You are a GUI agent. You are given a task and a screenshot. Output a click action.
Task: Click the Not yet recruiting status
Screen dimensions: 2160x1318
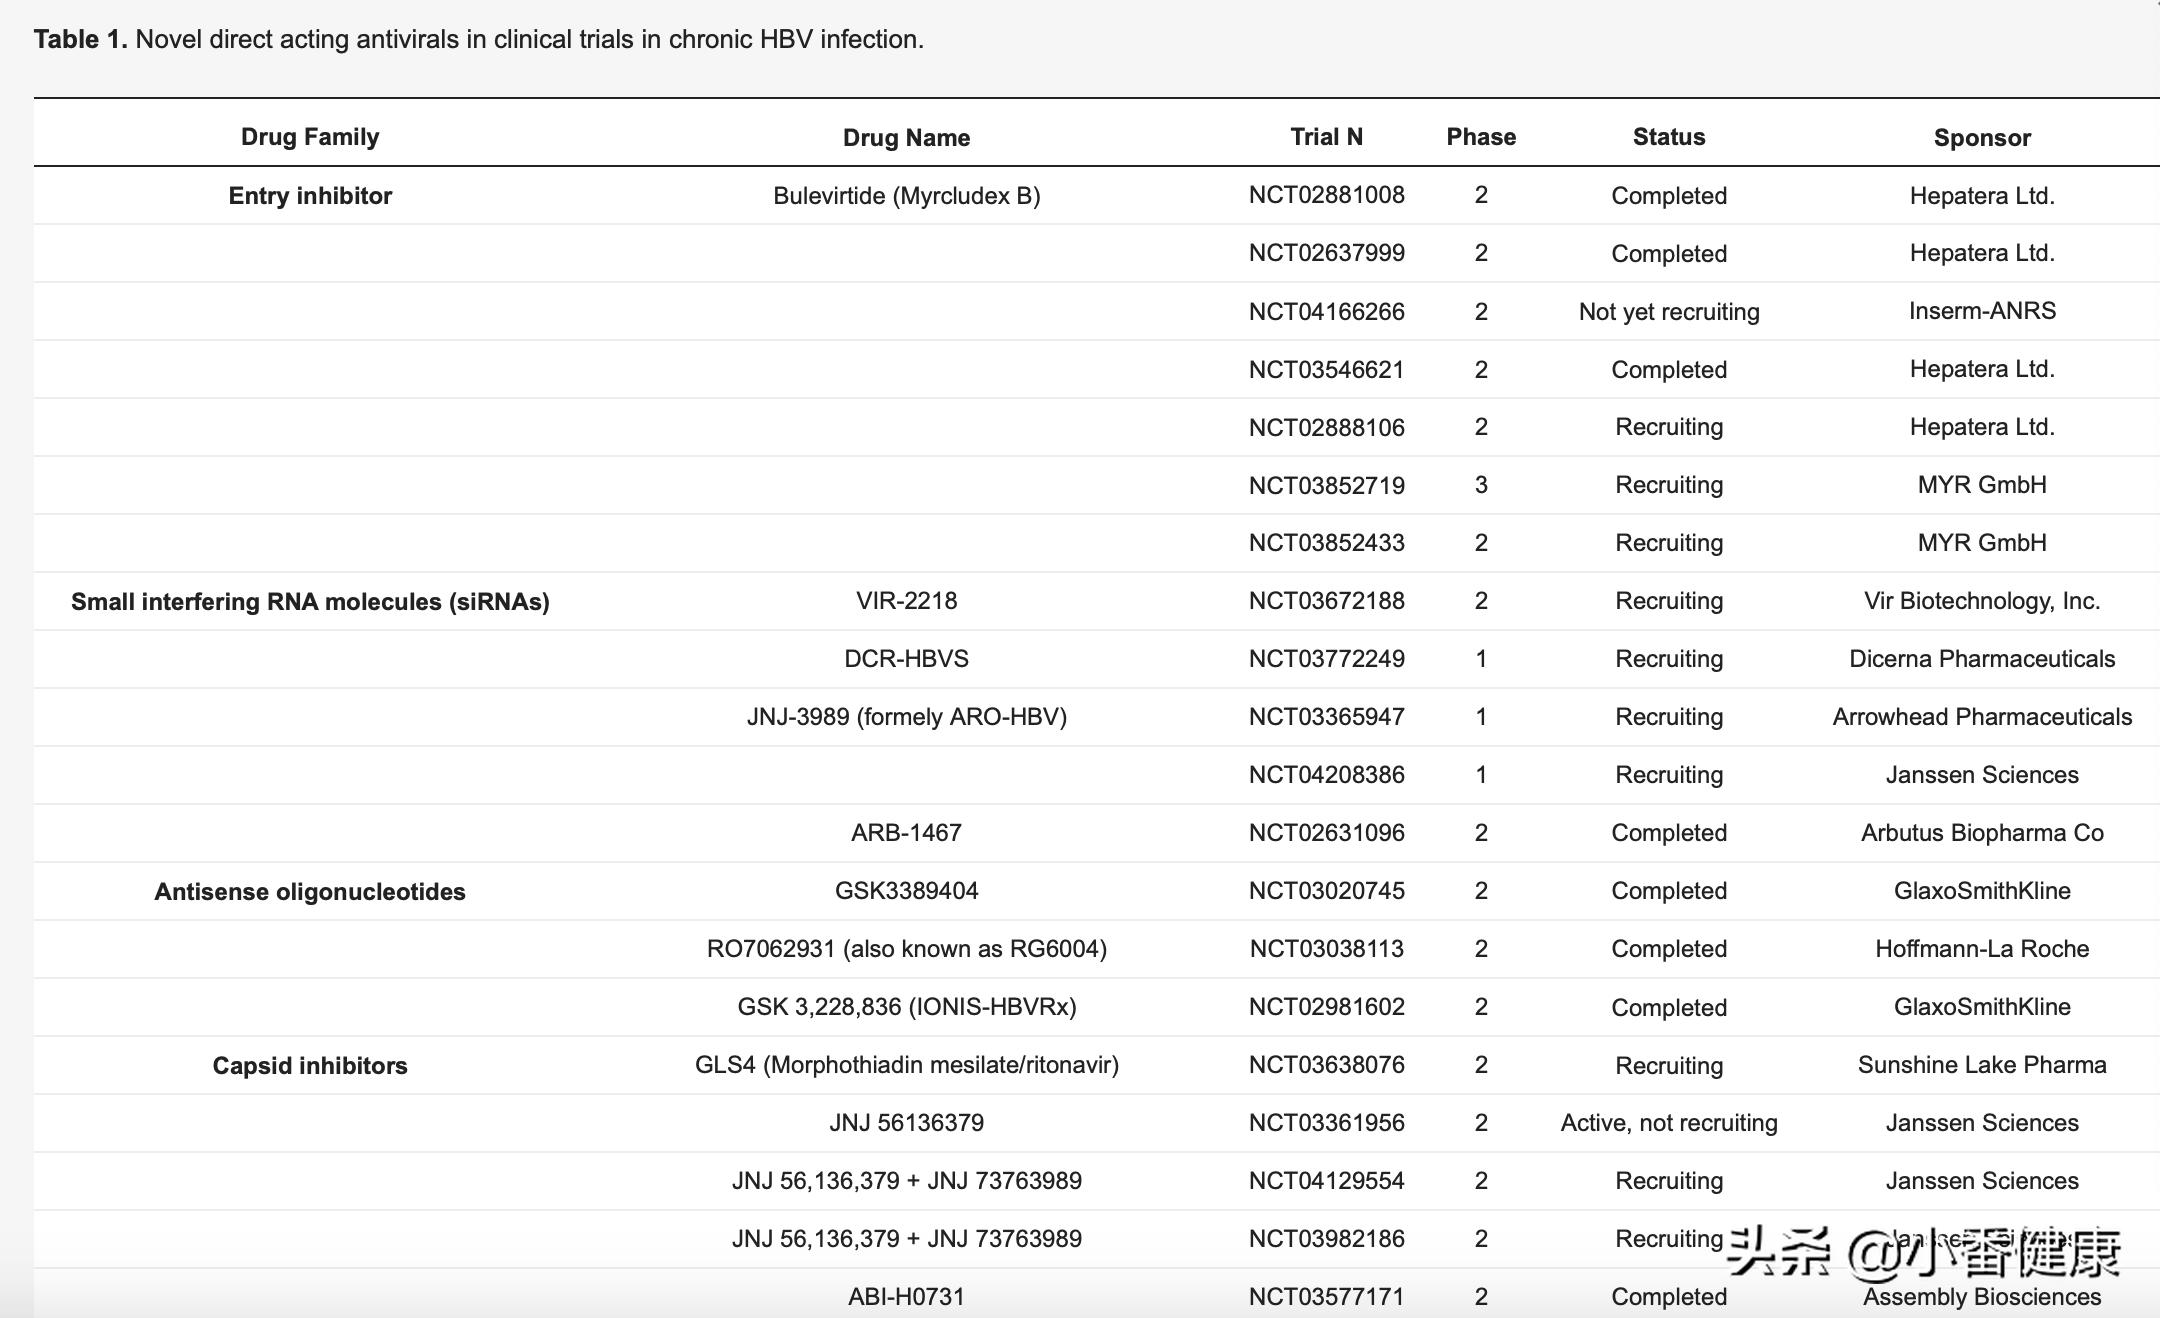1668,312
